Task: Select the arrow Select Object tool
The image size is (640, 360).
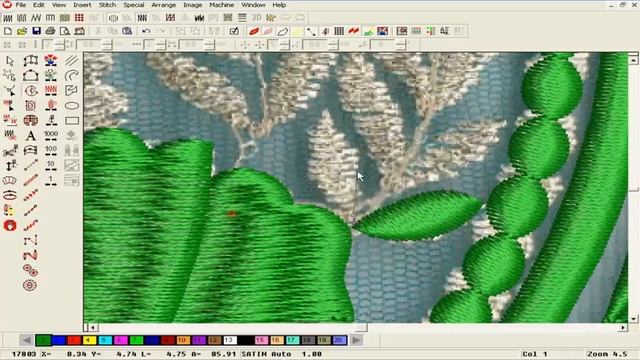Action: tap(10, 61)
